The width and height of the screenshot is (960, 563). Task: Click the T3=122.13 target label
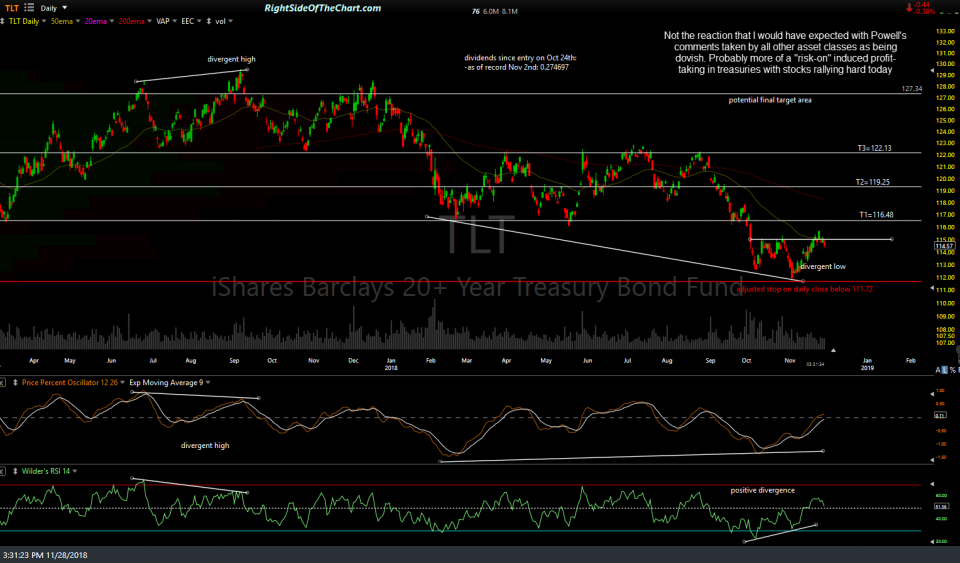point(874,148)
